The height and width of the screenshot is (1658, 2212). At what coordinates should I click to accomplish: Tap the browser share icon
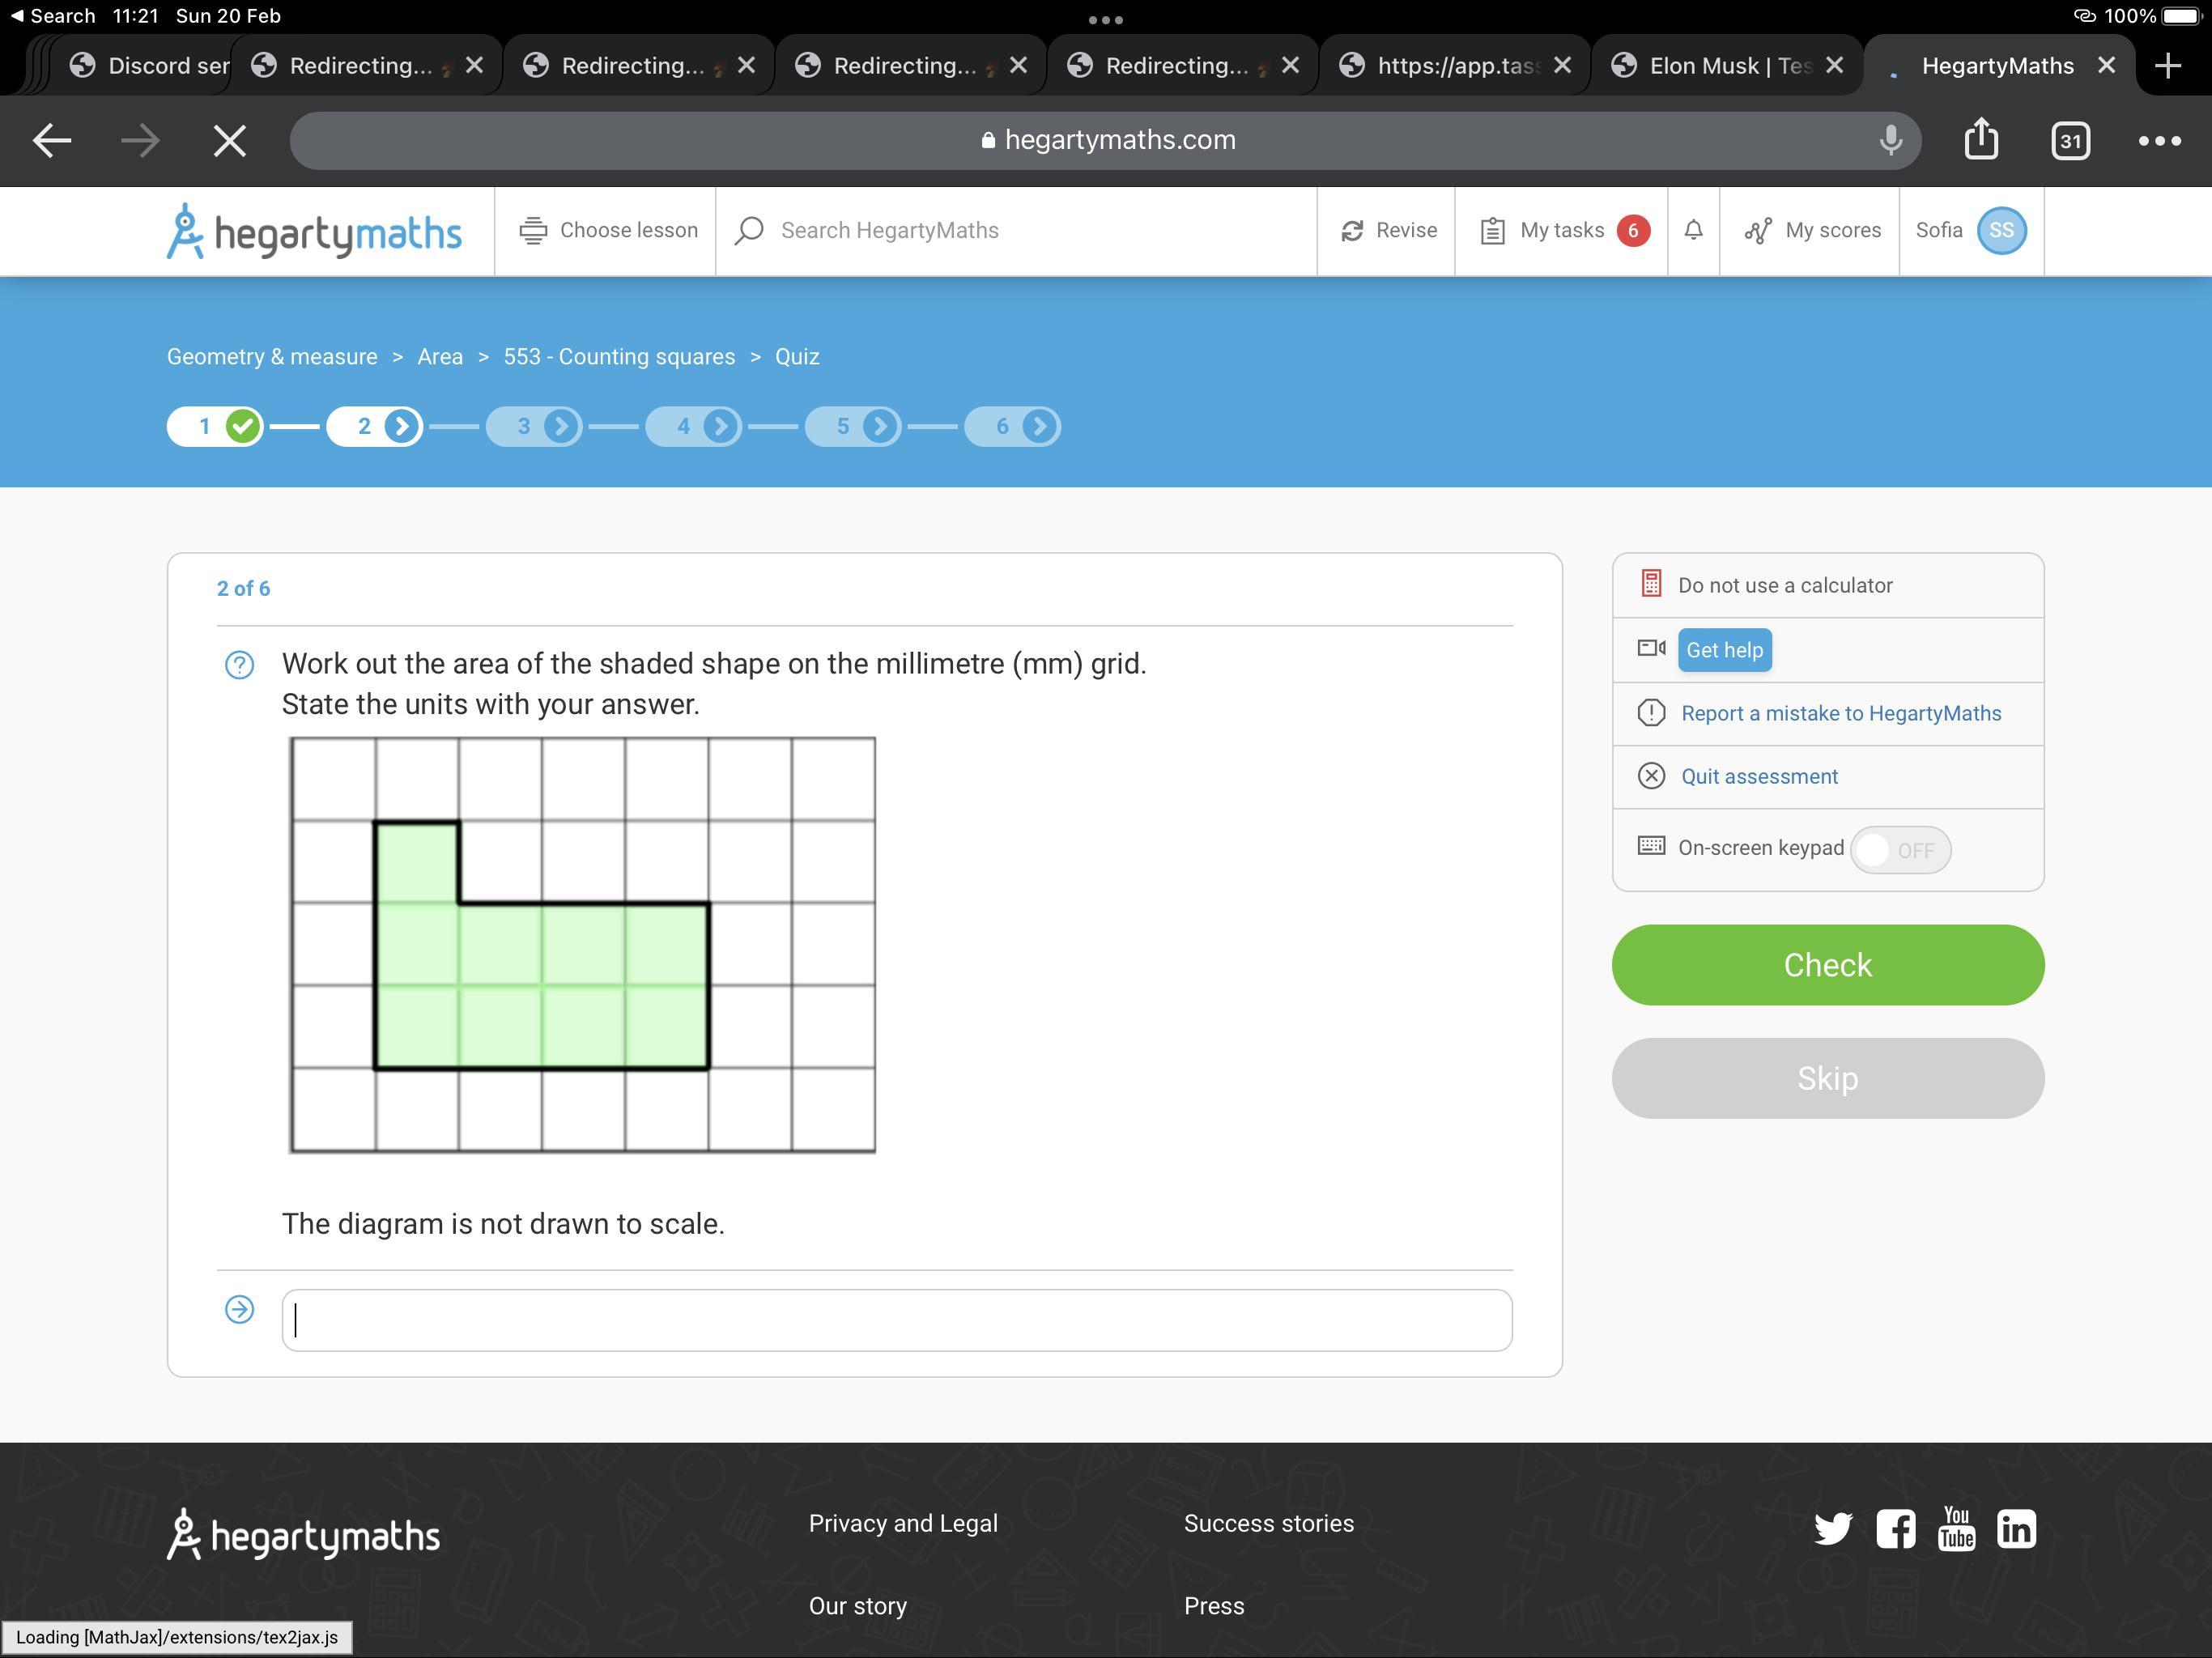pos(1981,140)
